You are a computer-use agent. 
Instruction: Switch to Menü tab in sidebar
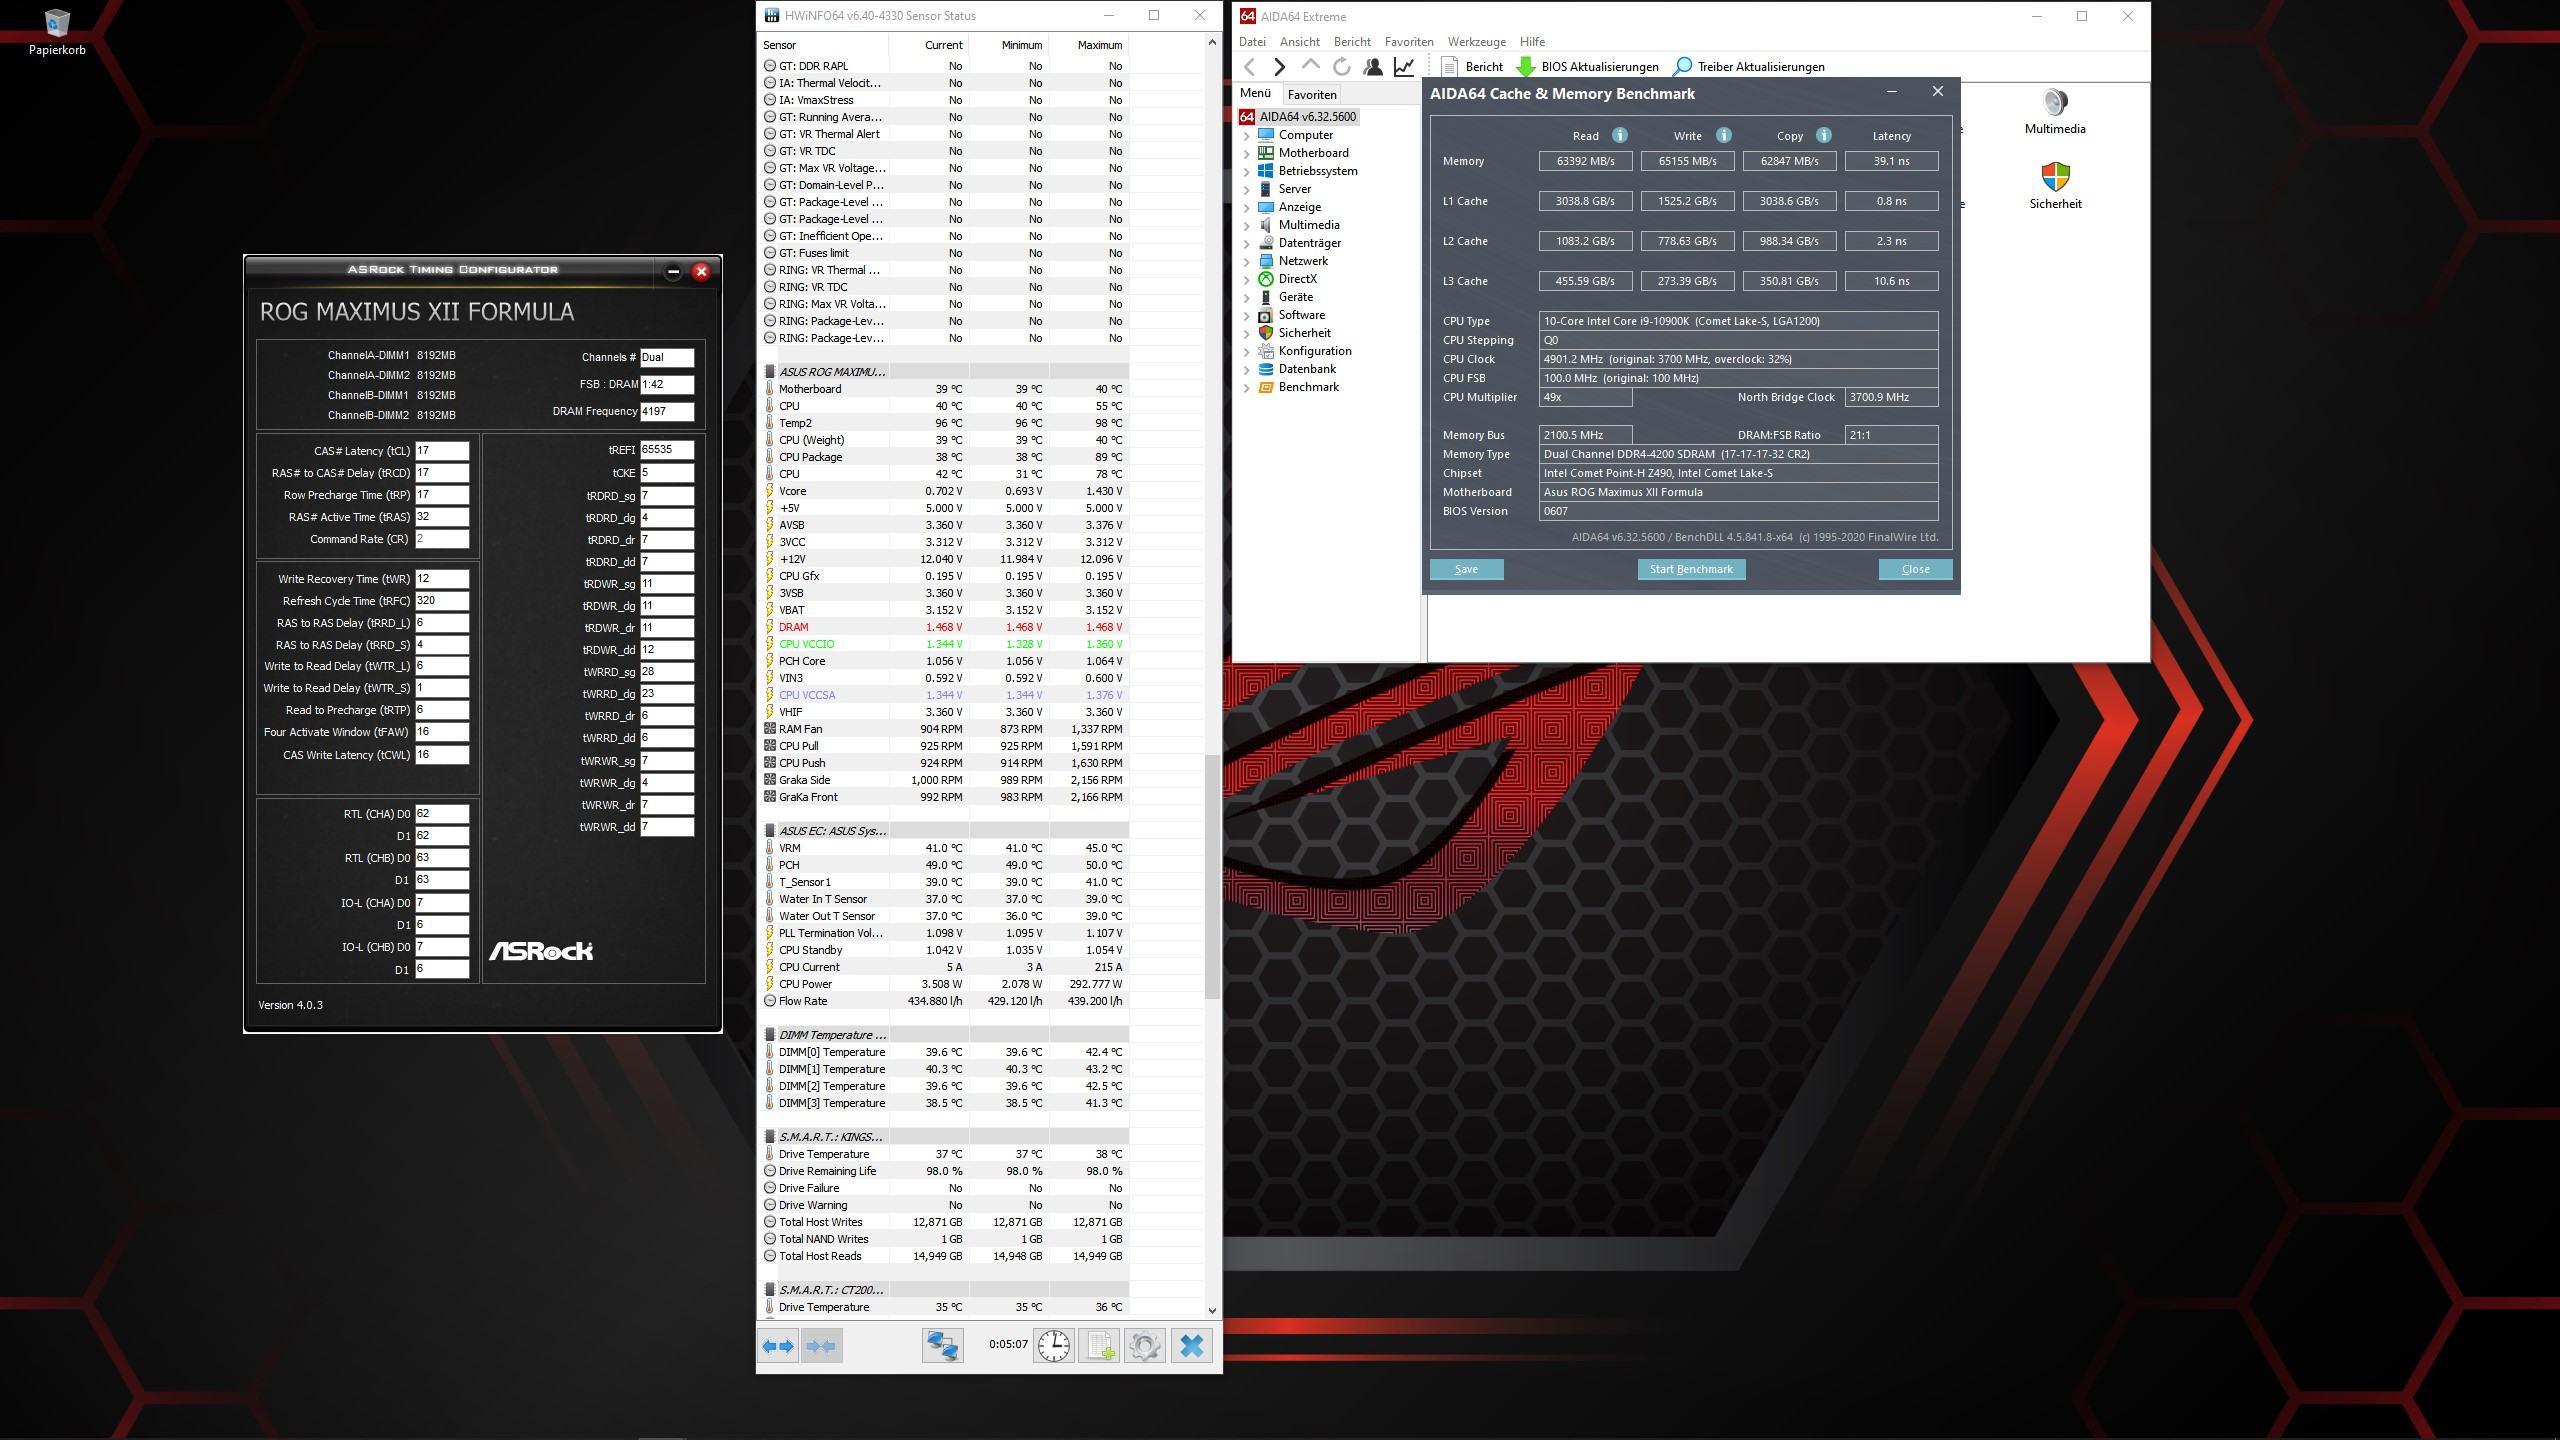tap(1255, 93)
